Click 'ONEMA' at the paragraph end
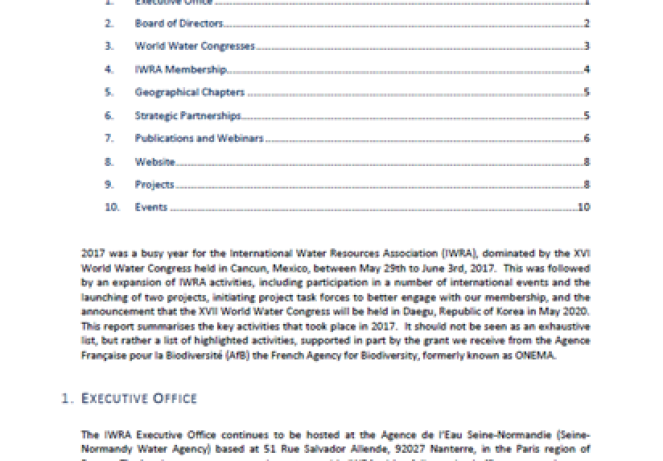663x461 pixels. pos(534,356)
